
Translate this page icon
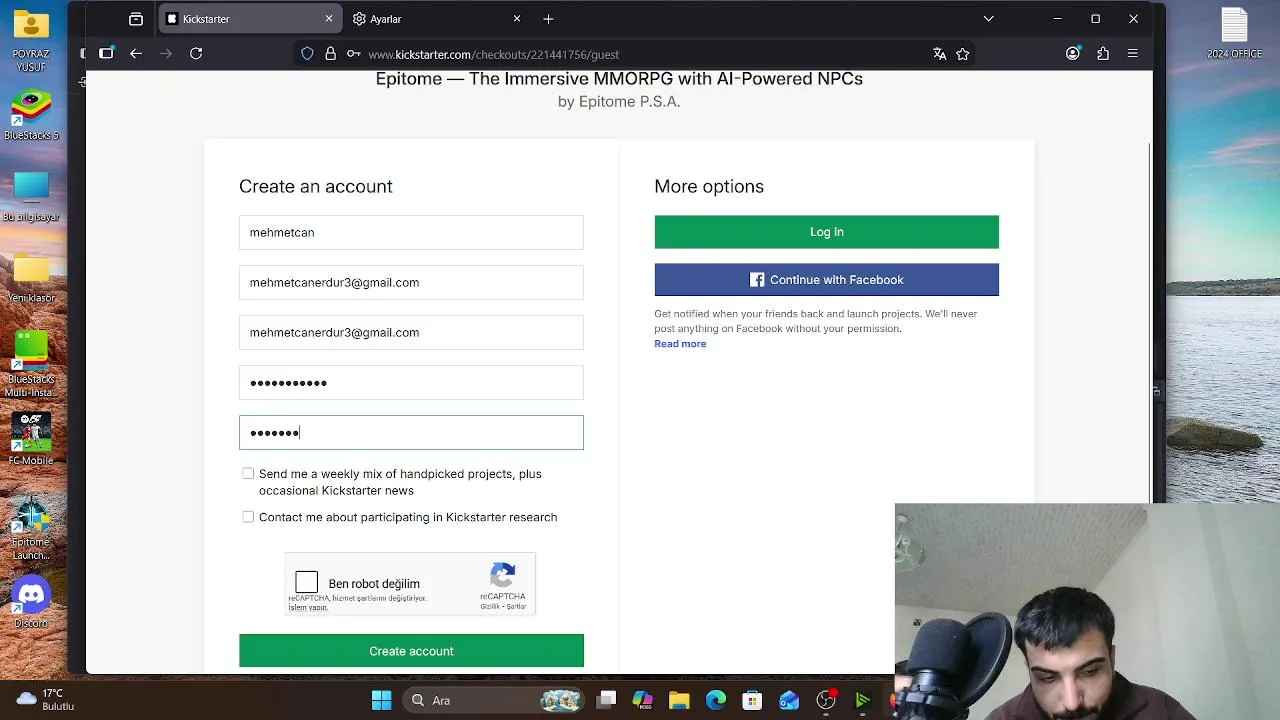pos(939,54)
